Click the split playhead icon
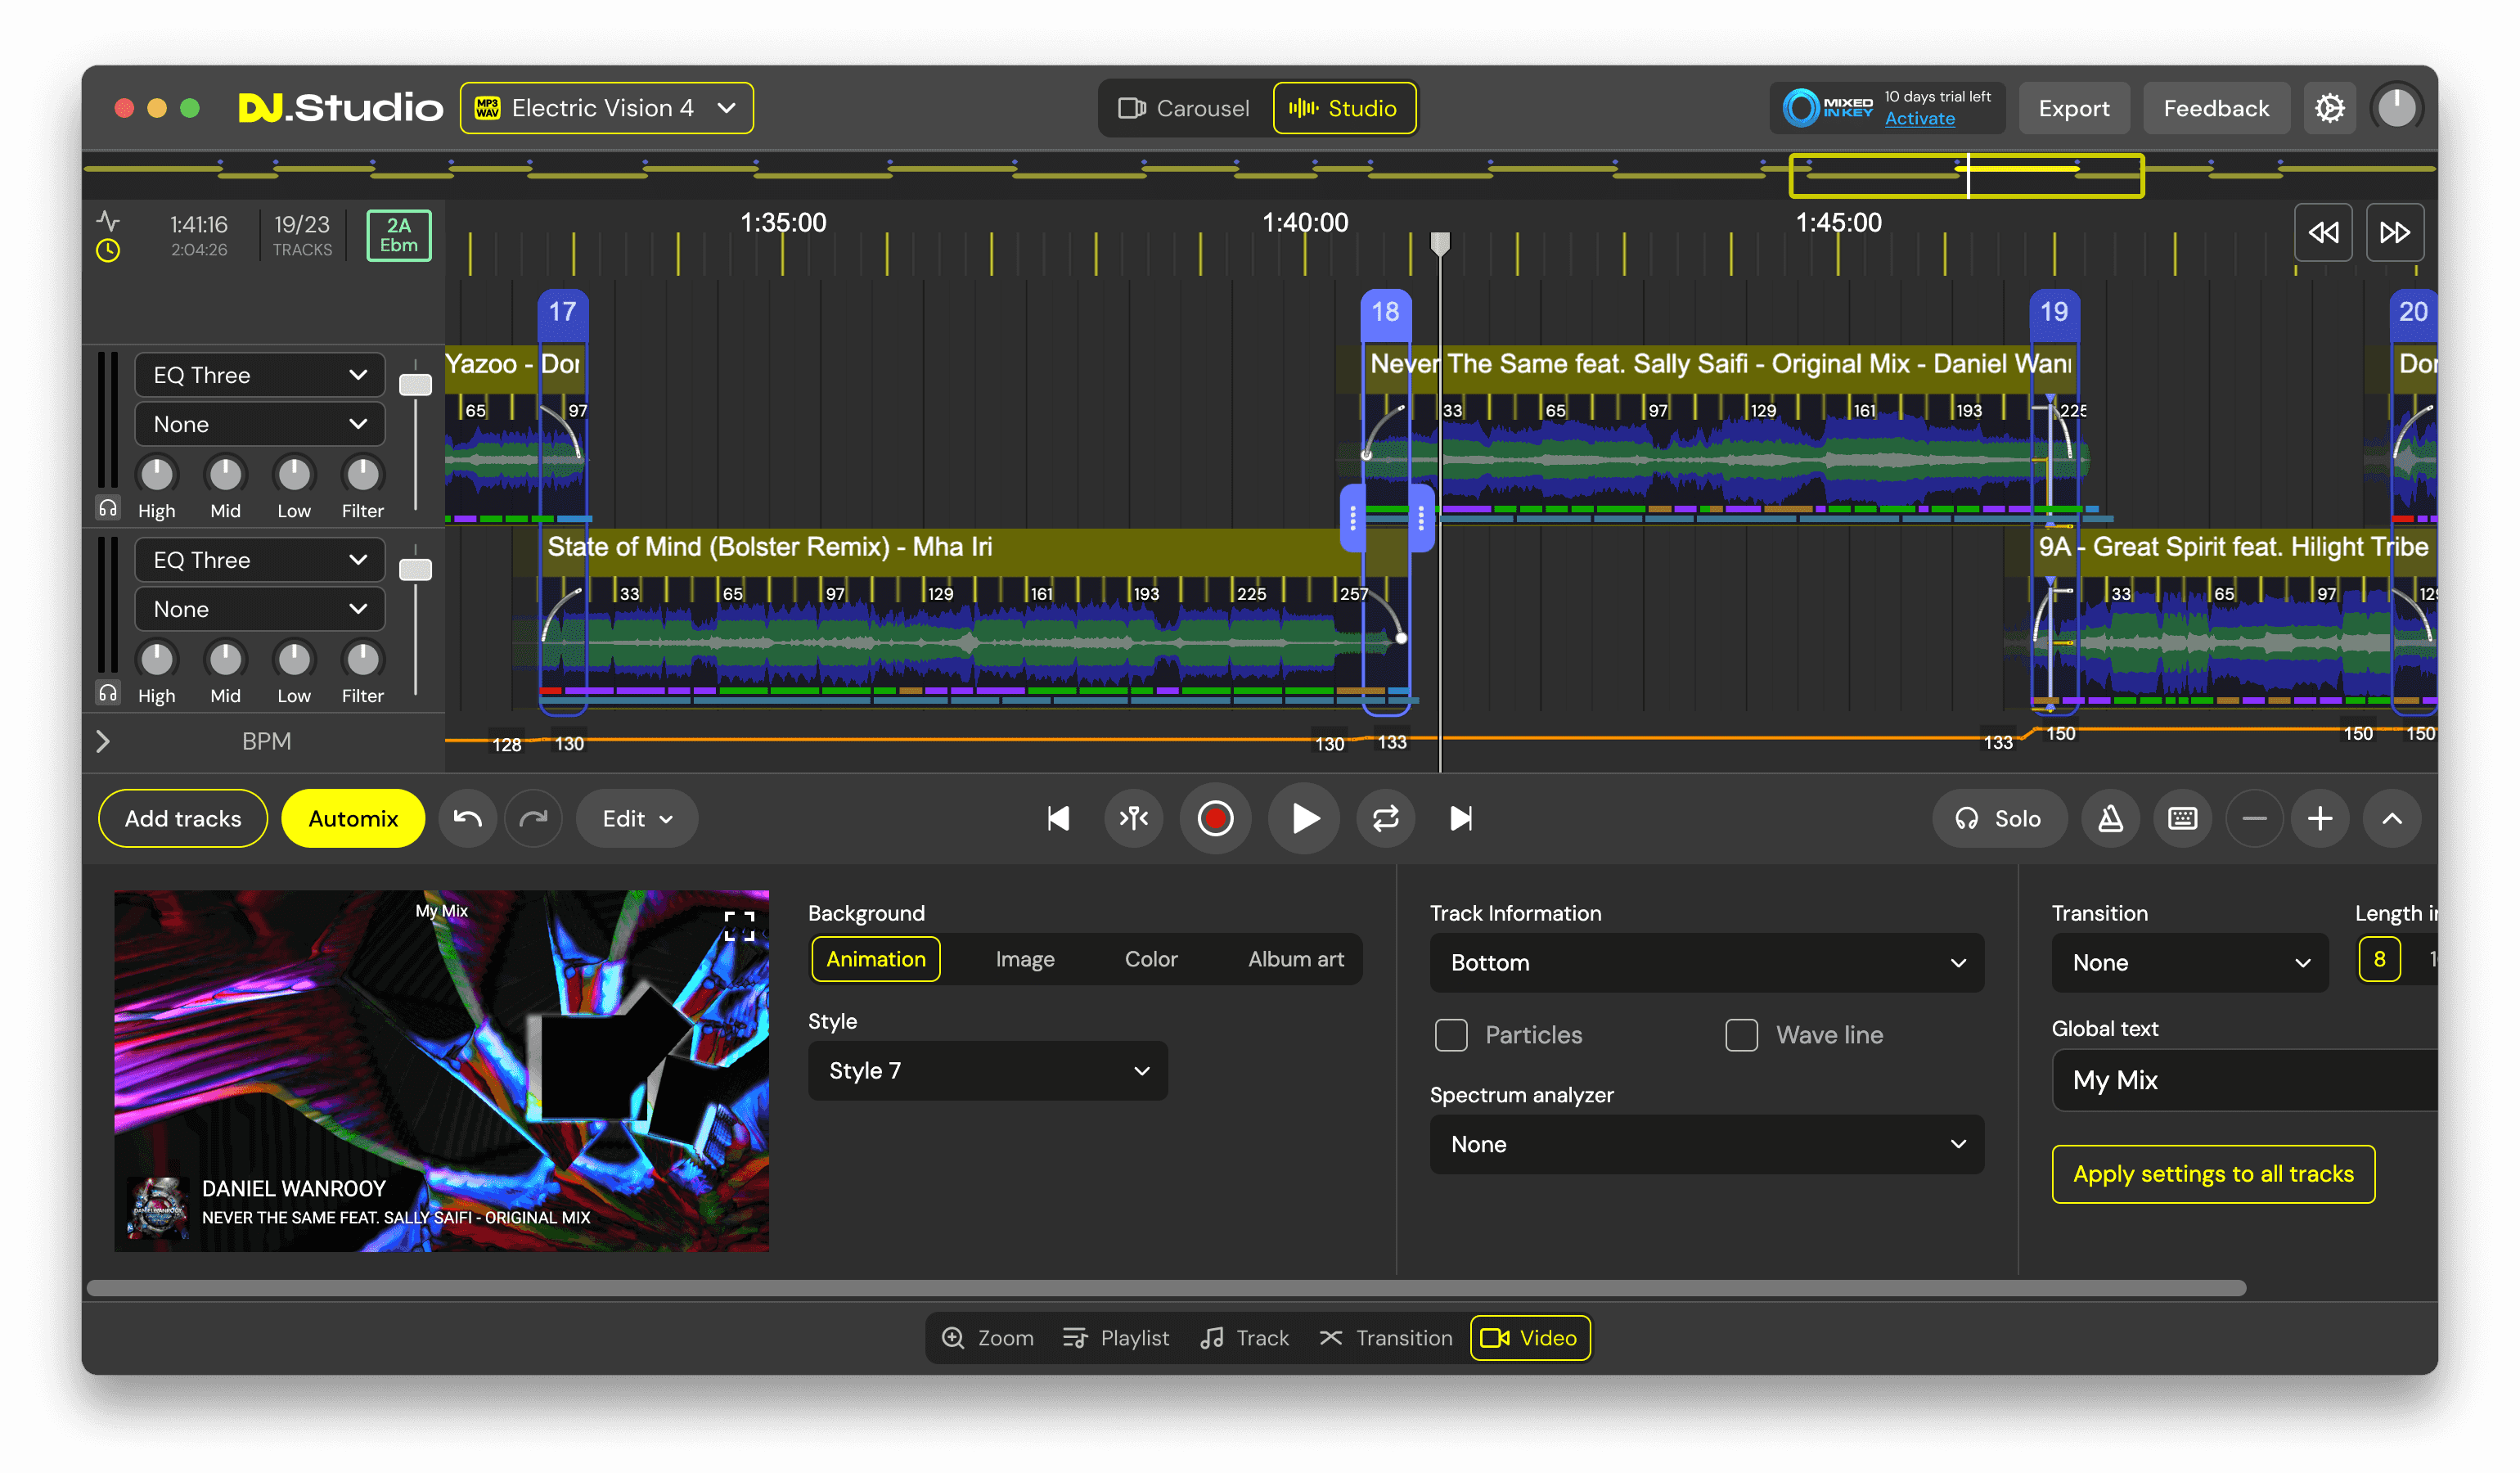Viewport: 2520px width, 1473px height. point(1134,819)
